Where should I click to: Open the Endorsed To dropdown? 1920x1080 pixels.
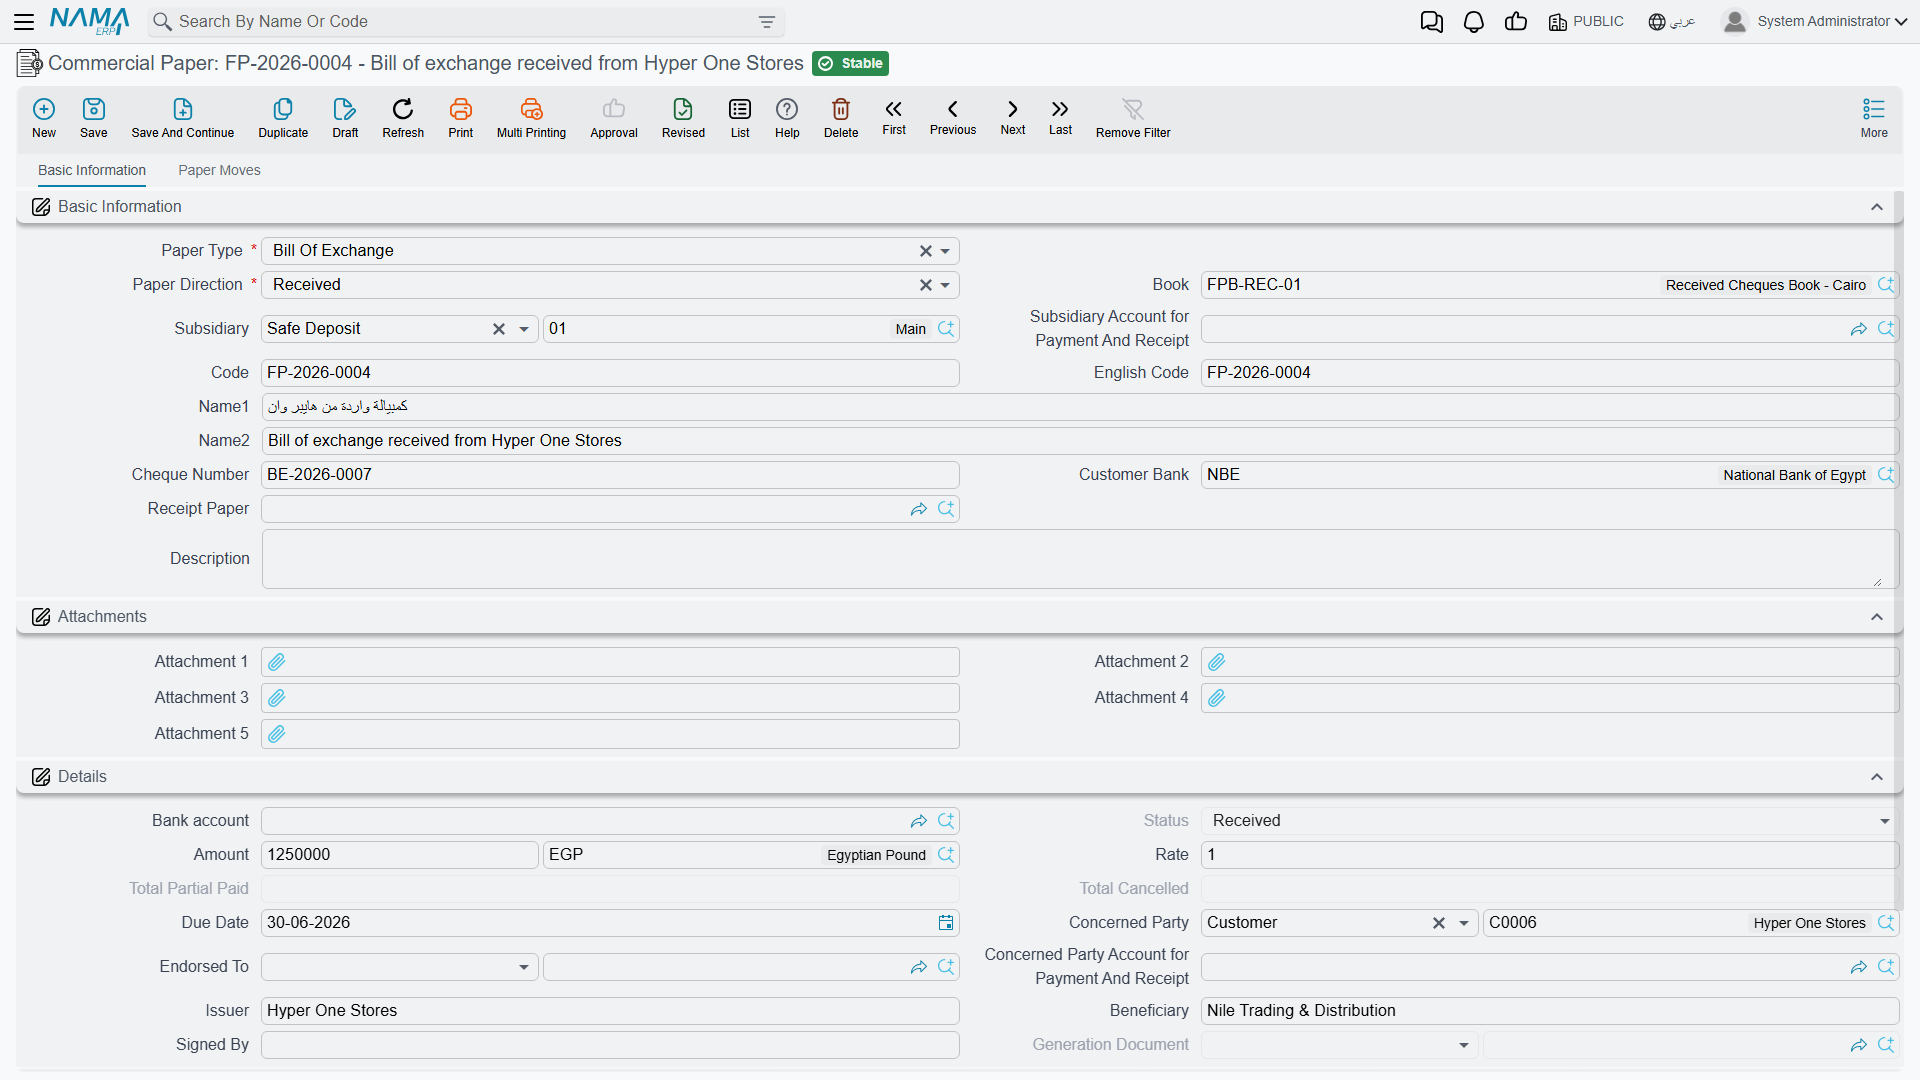pos(524,967)
